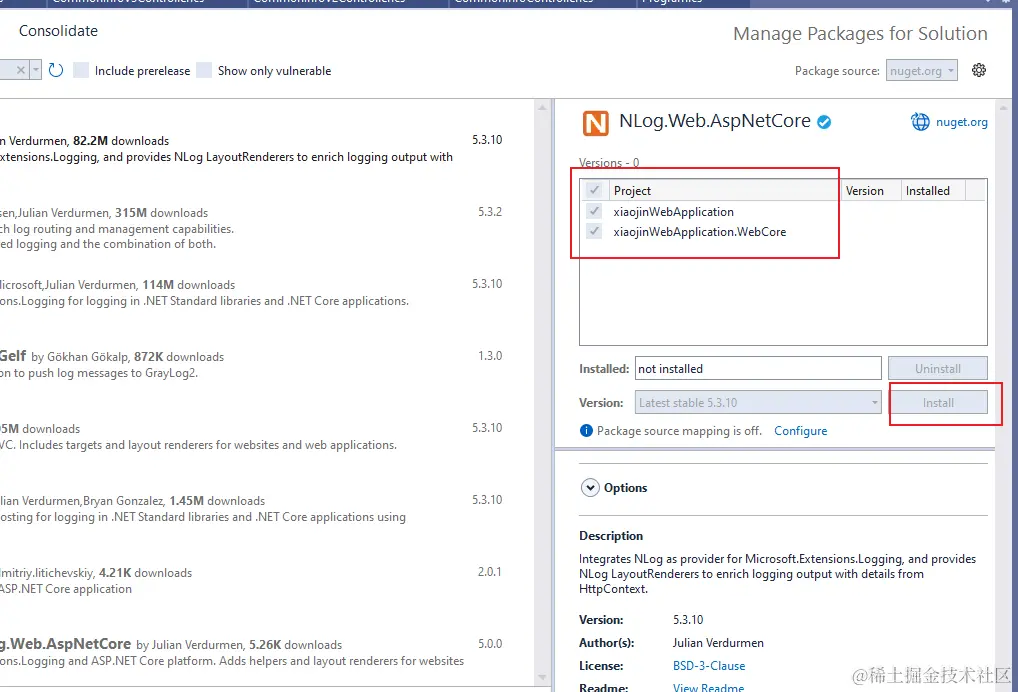Click the info icon beside package source mapping
Screen dimensions: 1018x692
point(586,430)
